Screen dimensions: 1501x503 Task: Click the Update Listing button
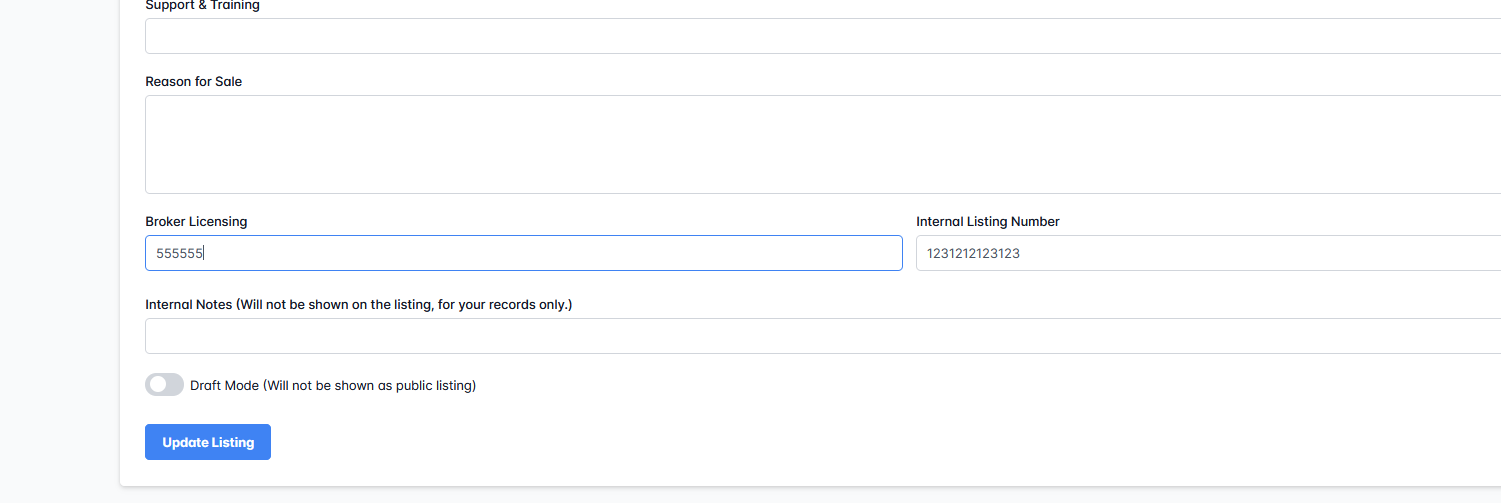pyautogui.click(x=208, y=442)
